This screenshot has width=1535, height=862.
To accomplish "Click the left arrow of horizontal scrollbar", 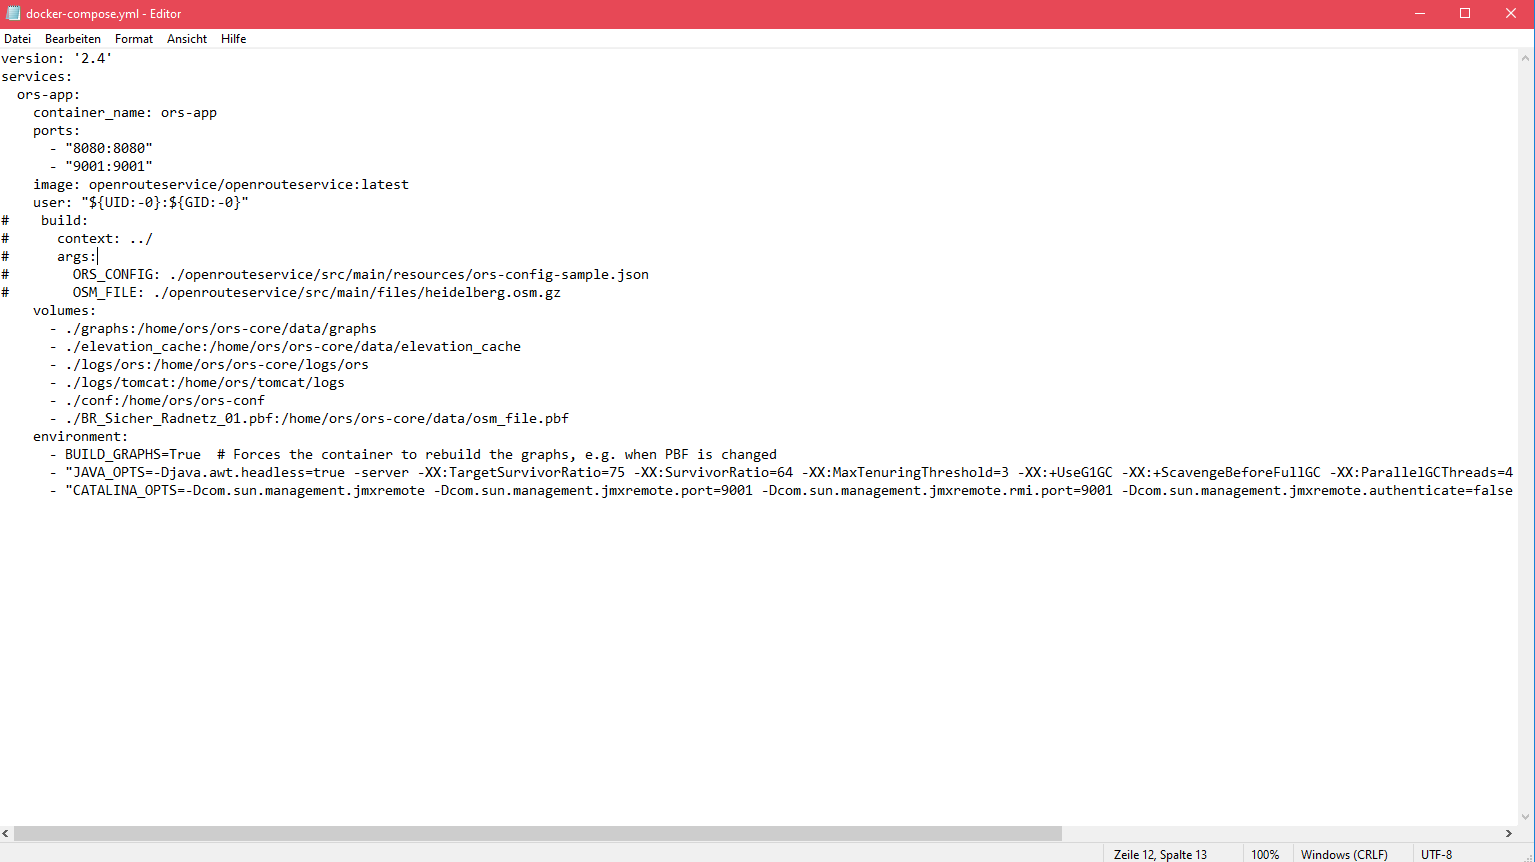I will point(7,833).
